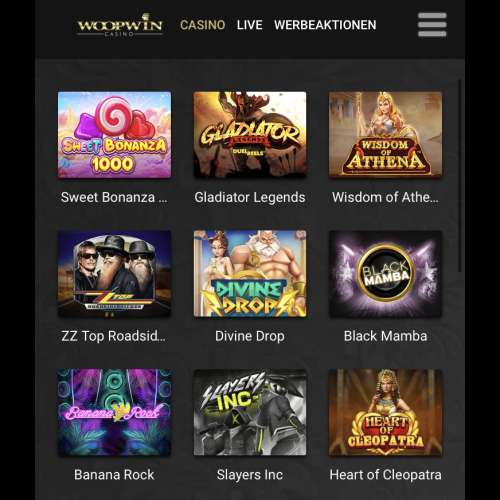
Task: Select the ZZ Top Roadside thumbnail
Action: [x=114, y=274]
